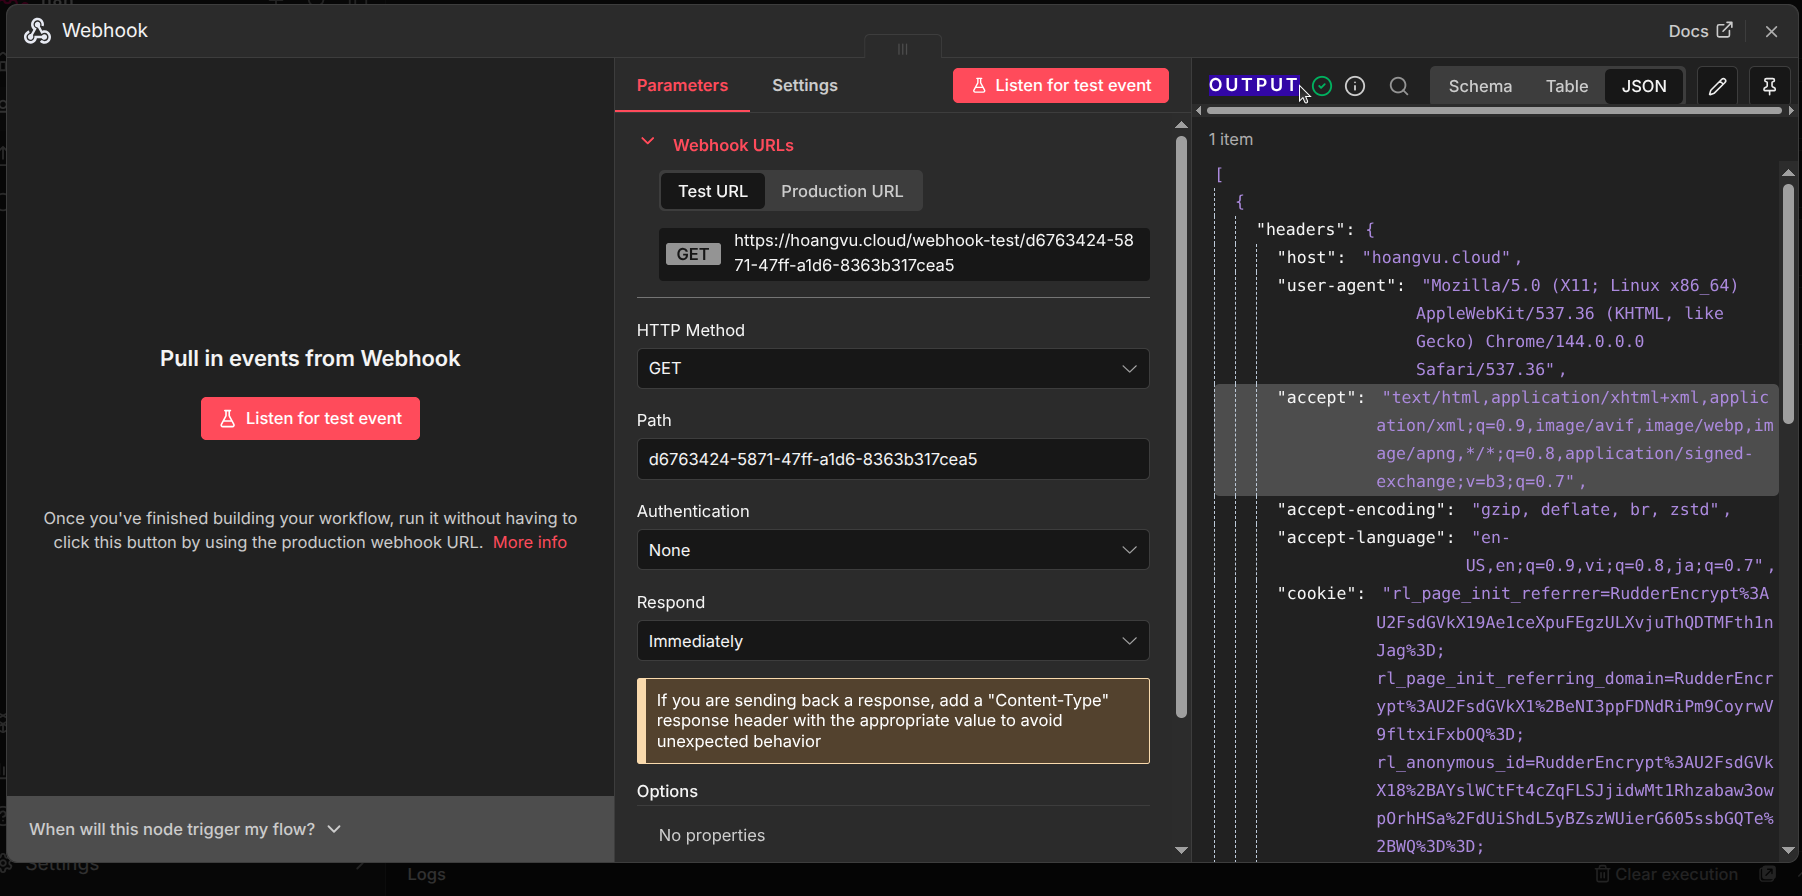The image size is (1802, 896).
Task: Click the "host" key in JSON output
Action: pos(1306,257)
